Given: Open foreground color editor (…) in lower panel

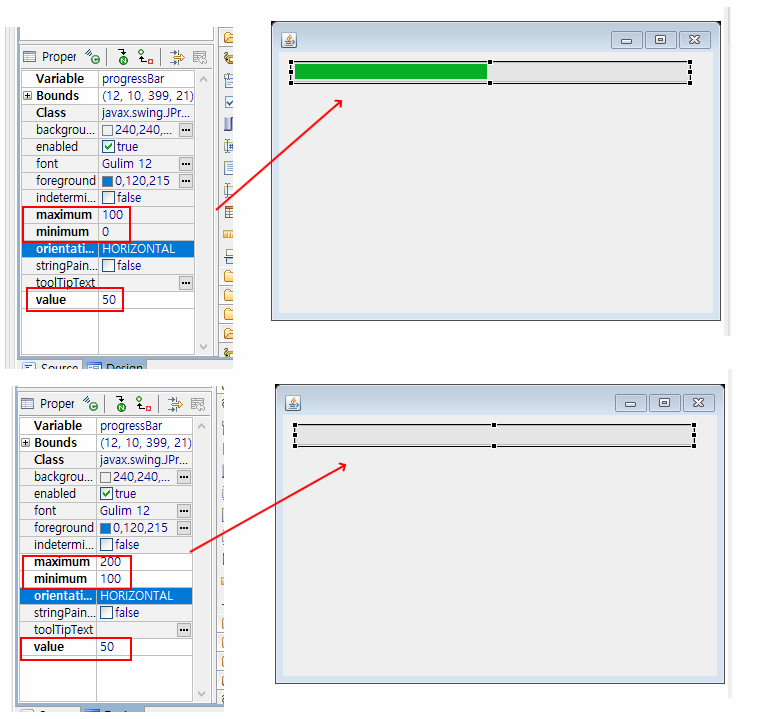Looking at the screenshot, I should point(184,528).
